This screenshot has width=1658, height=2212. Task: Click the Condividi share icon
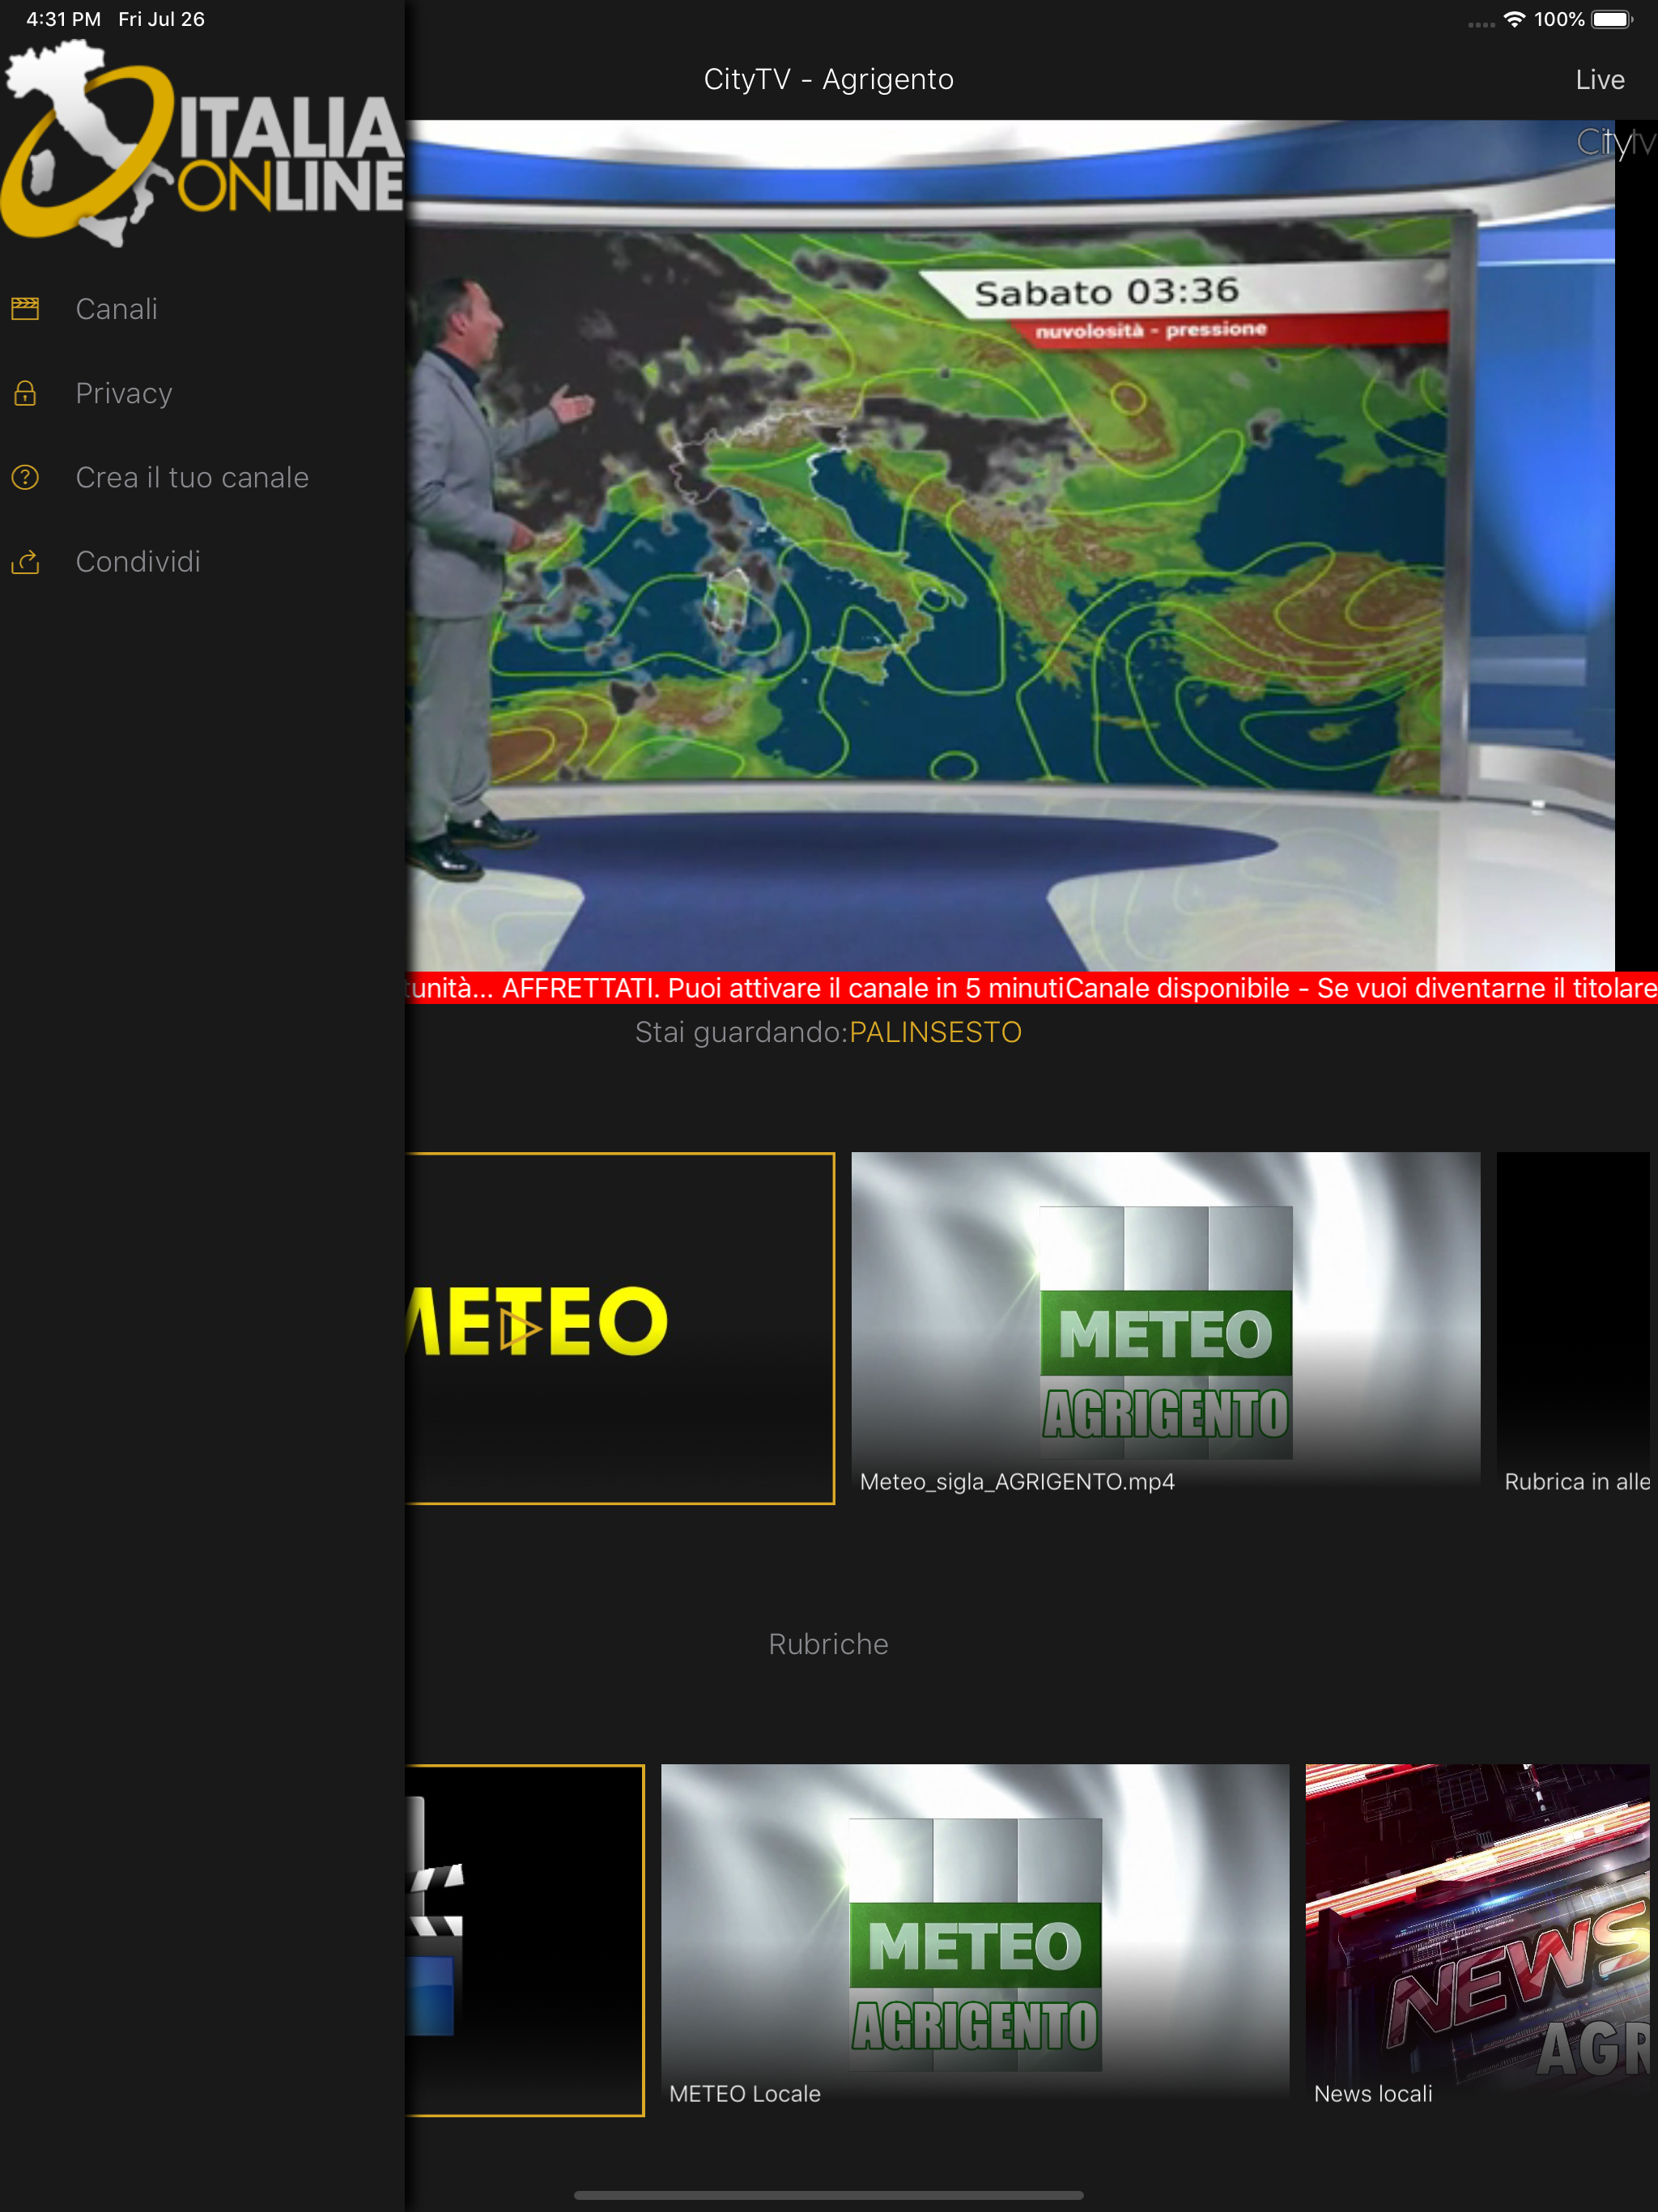25,562
